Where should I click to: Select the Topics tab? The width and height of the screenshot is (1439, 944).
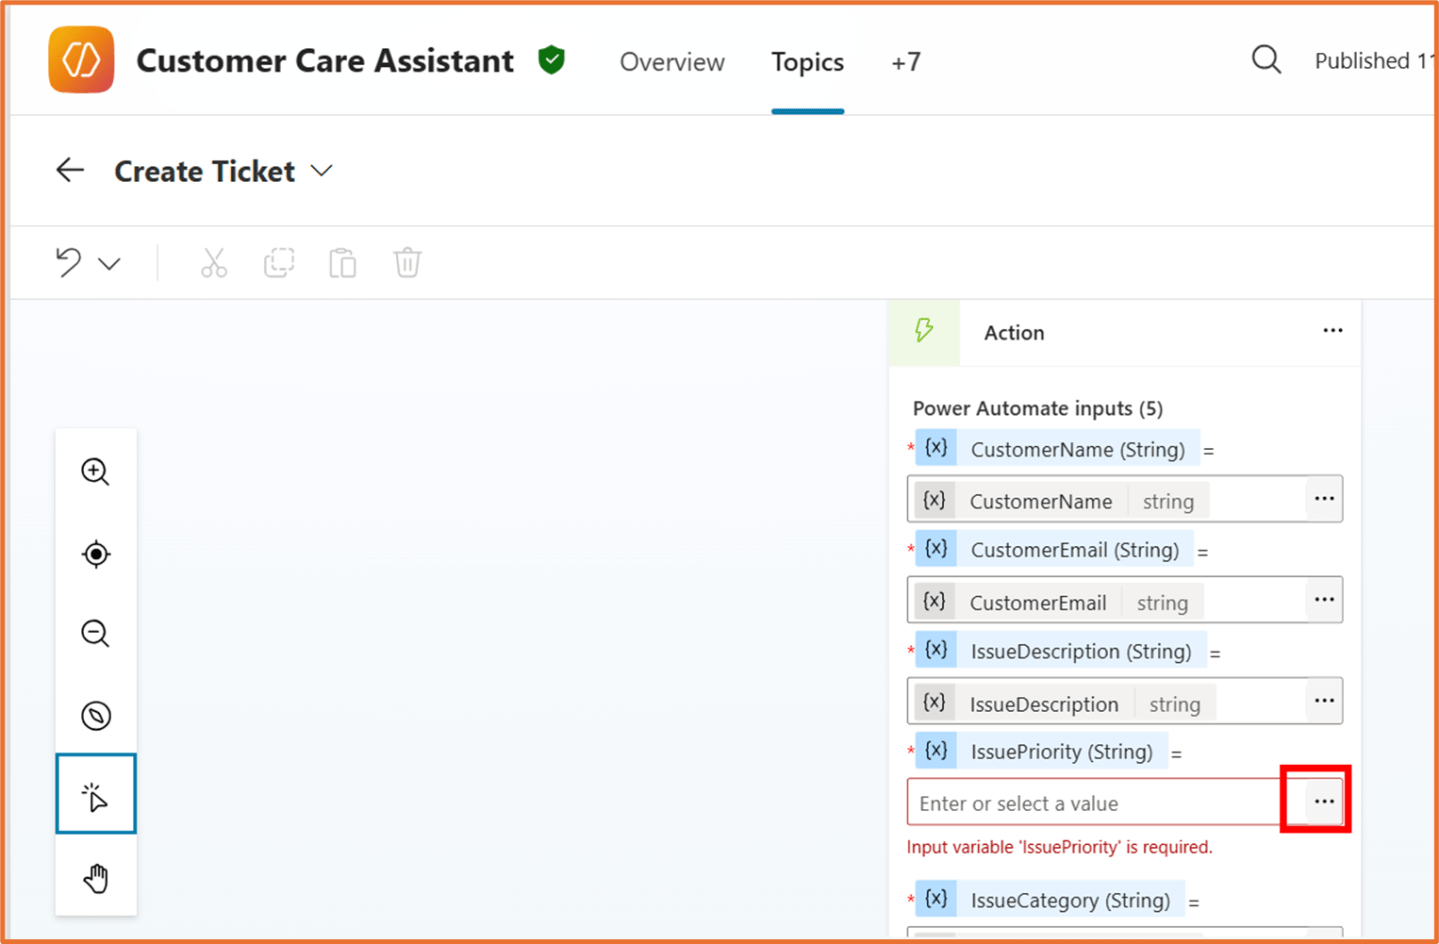coord(807,62)
